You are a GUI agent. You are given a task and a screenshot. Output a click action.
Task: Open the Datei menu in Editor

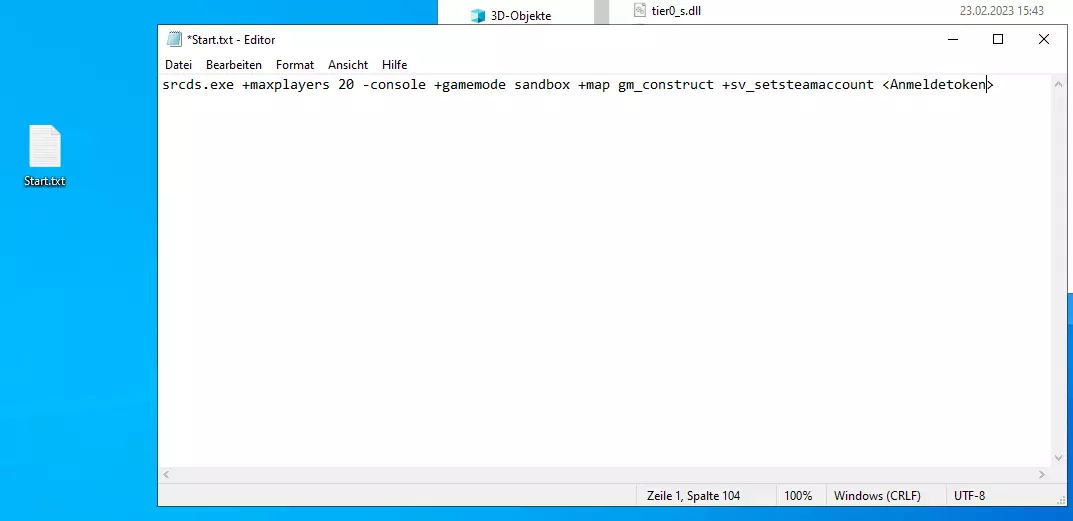pyautogui.click(x=178, y=65)
